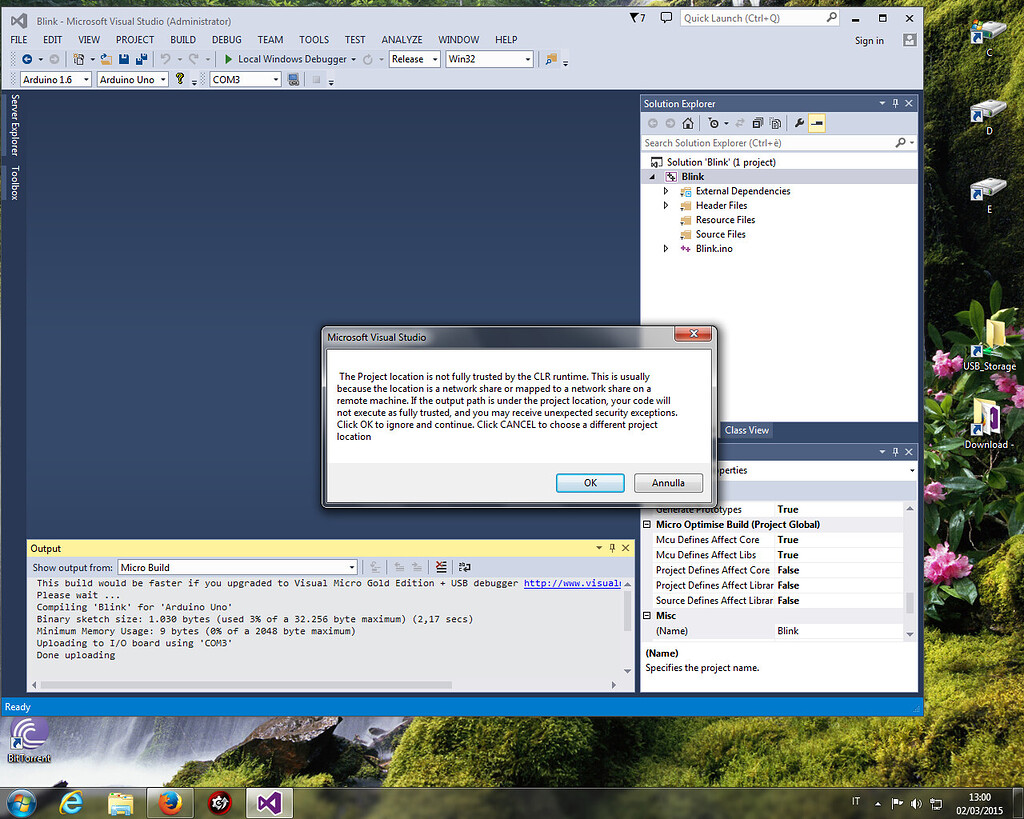Click the Home icon in Solution Explorer

688,123
